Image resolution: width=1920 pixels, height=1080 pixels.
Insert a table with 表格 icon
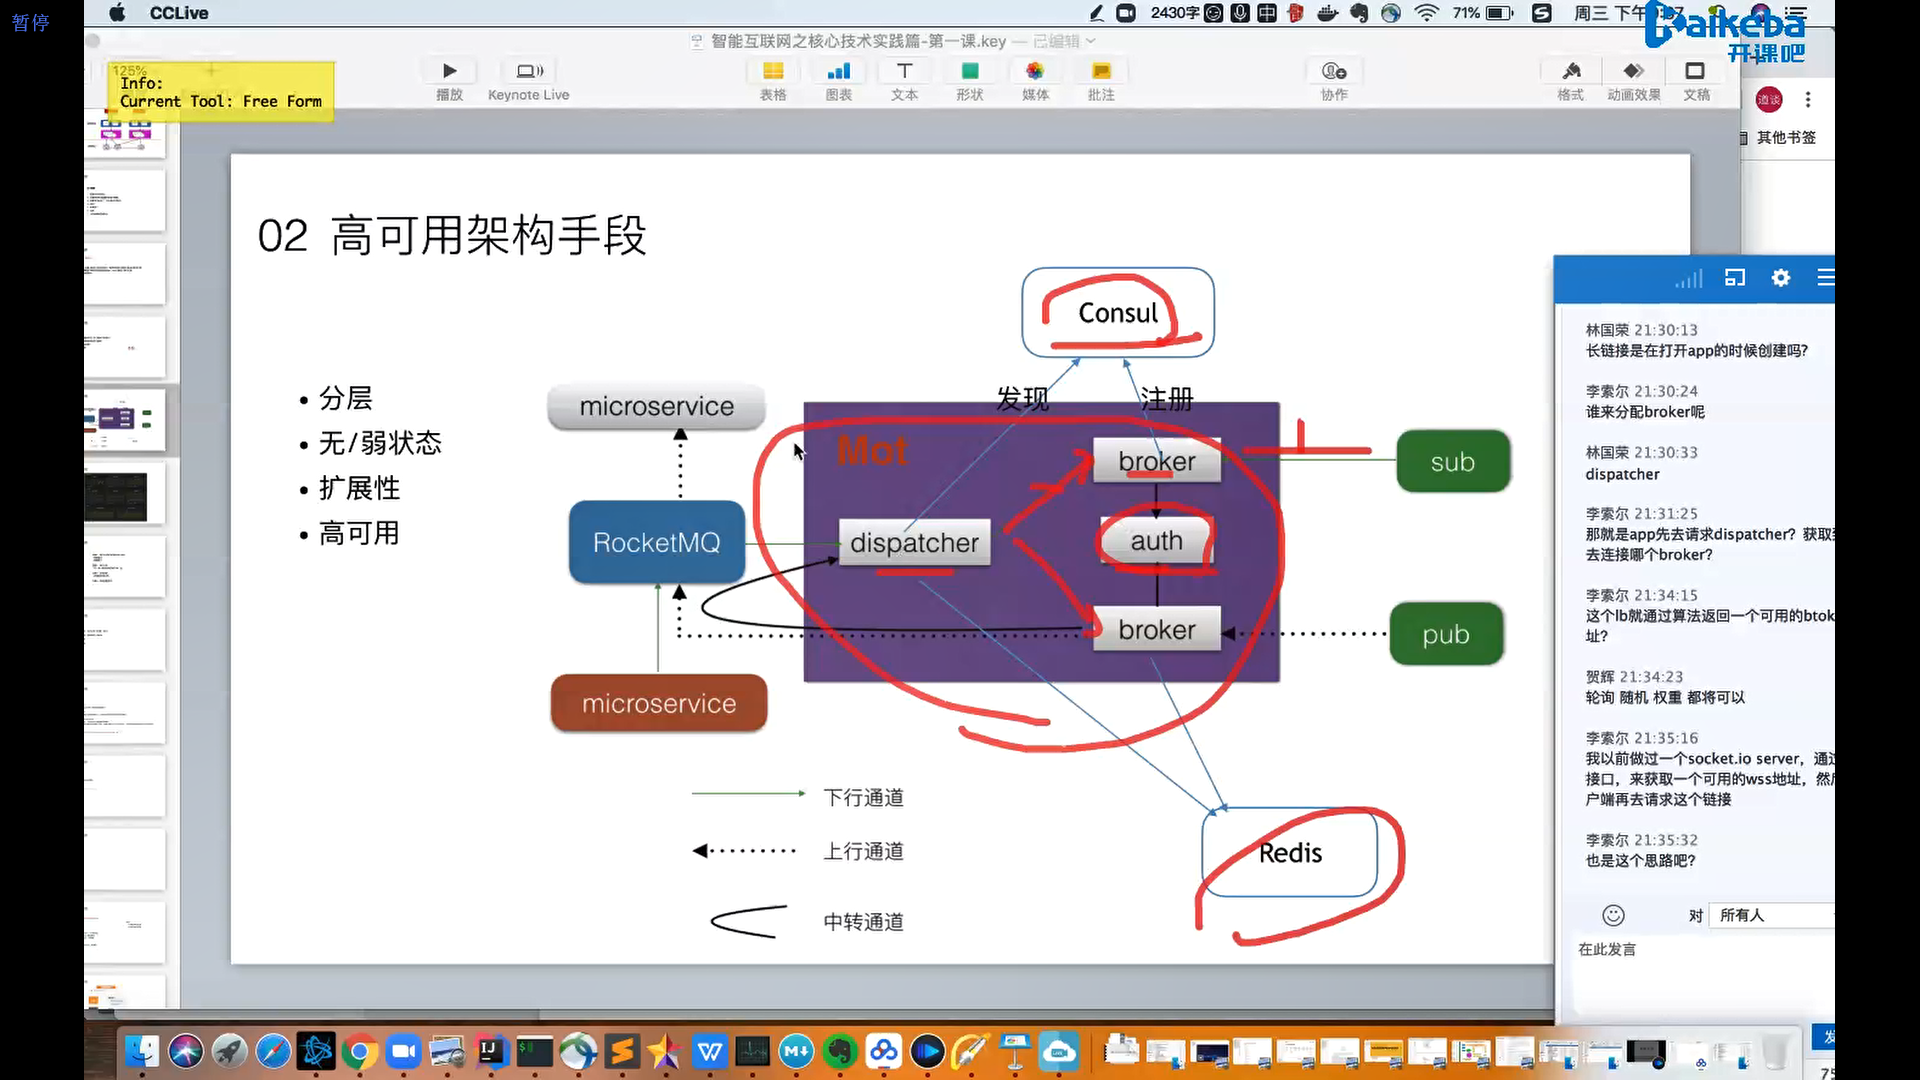coord(773,72)
